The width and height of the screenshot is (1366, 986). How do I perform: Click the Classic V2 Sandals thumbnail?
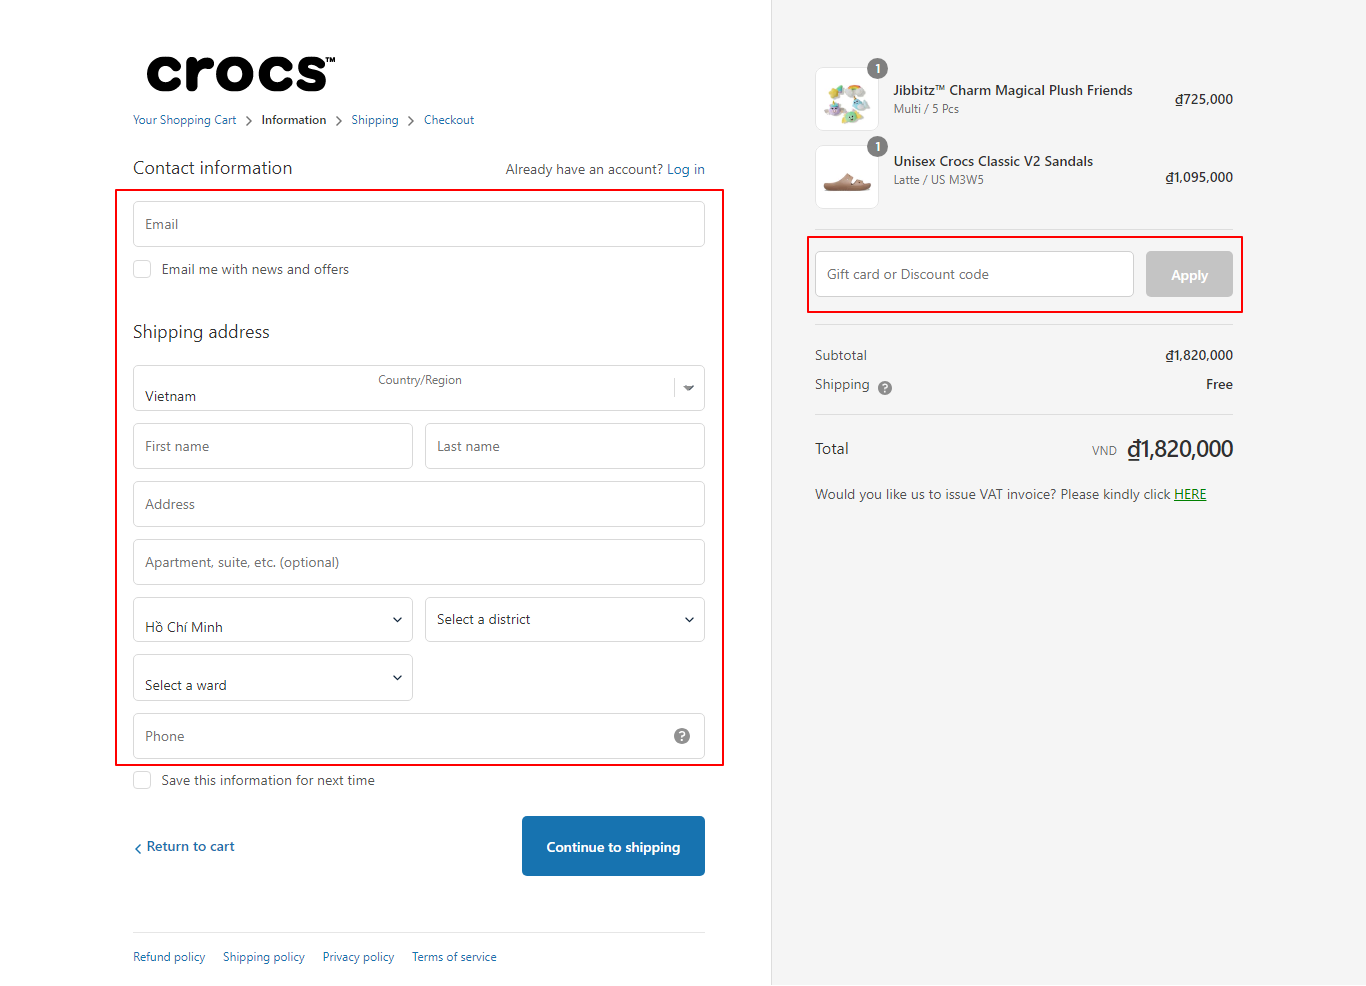click(x=847, y=177)
